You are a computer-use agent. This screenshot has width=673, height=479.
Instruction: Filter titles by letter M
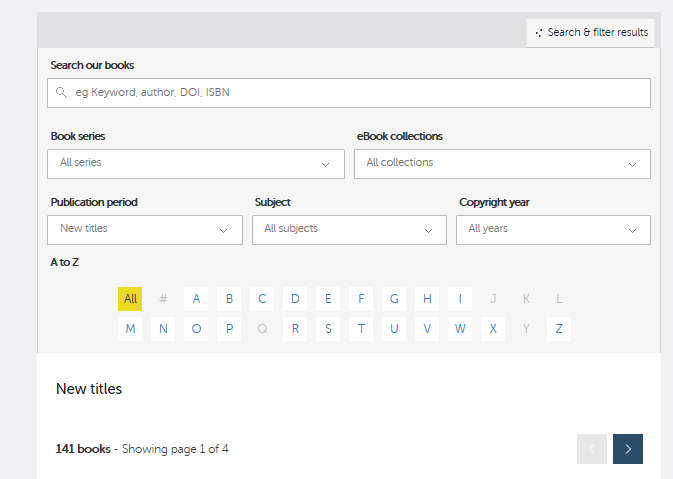click(130, 329)
